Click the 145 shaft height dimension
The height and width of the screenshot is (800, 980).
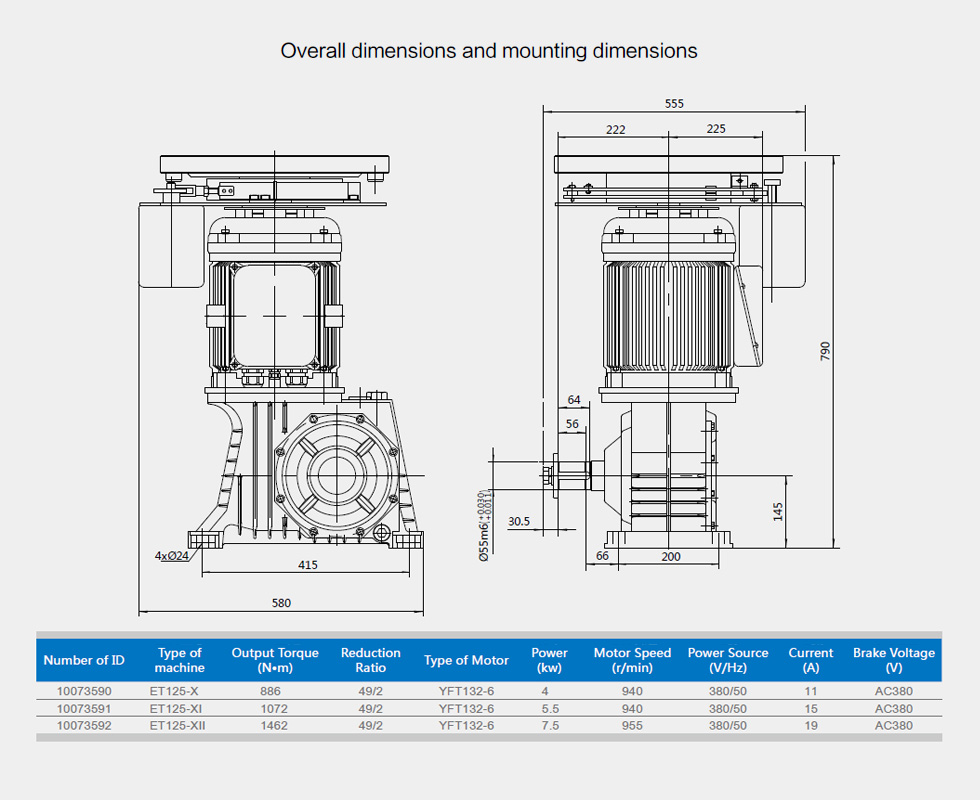(778, 511)
